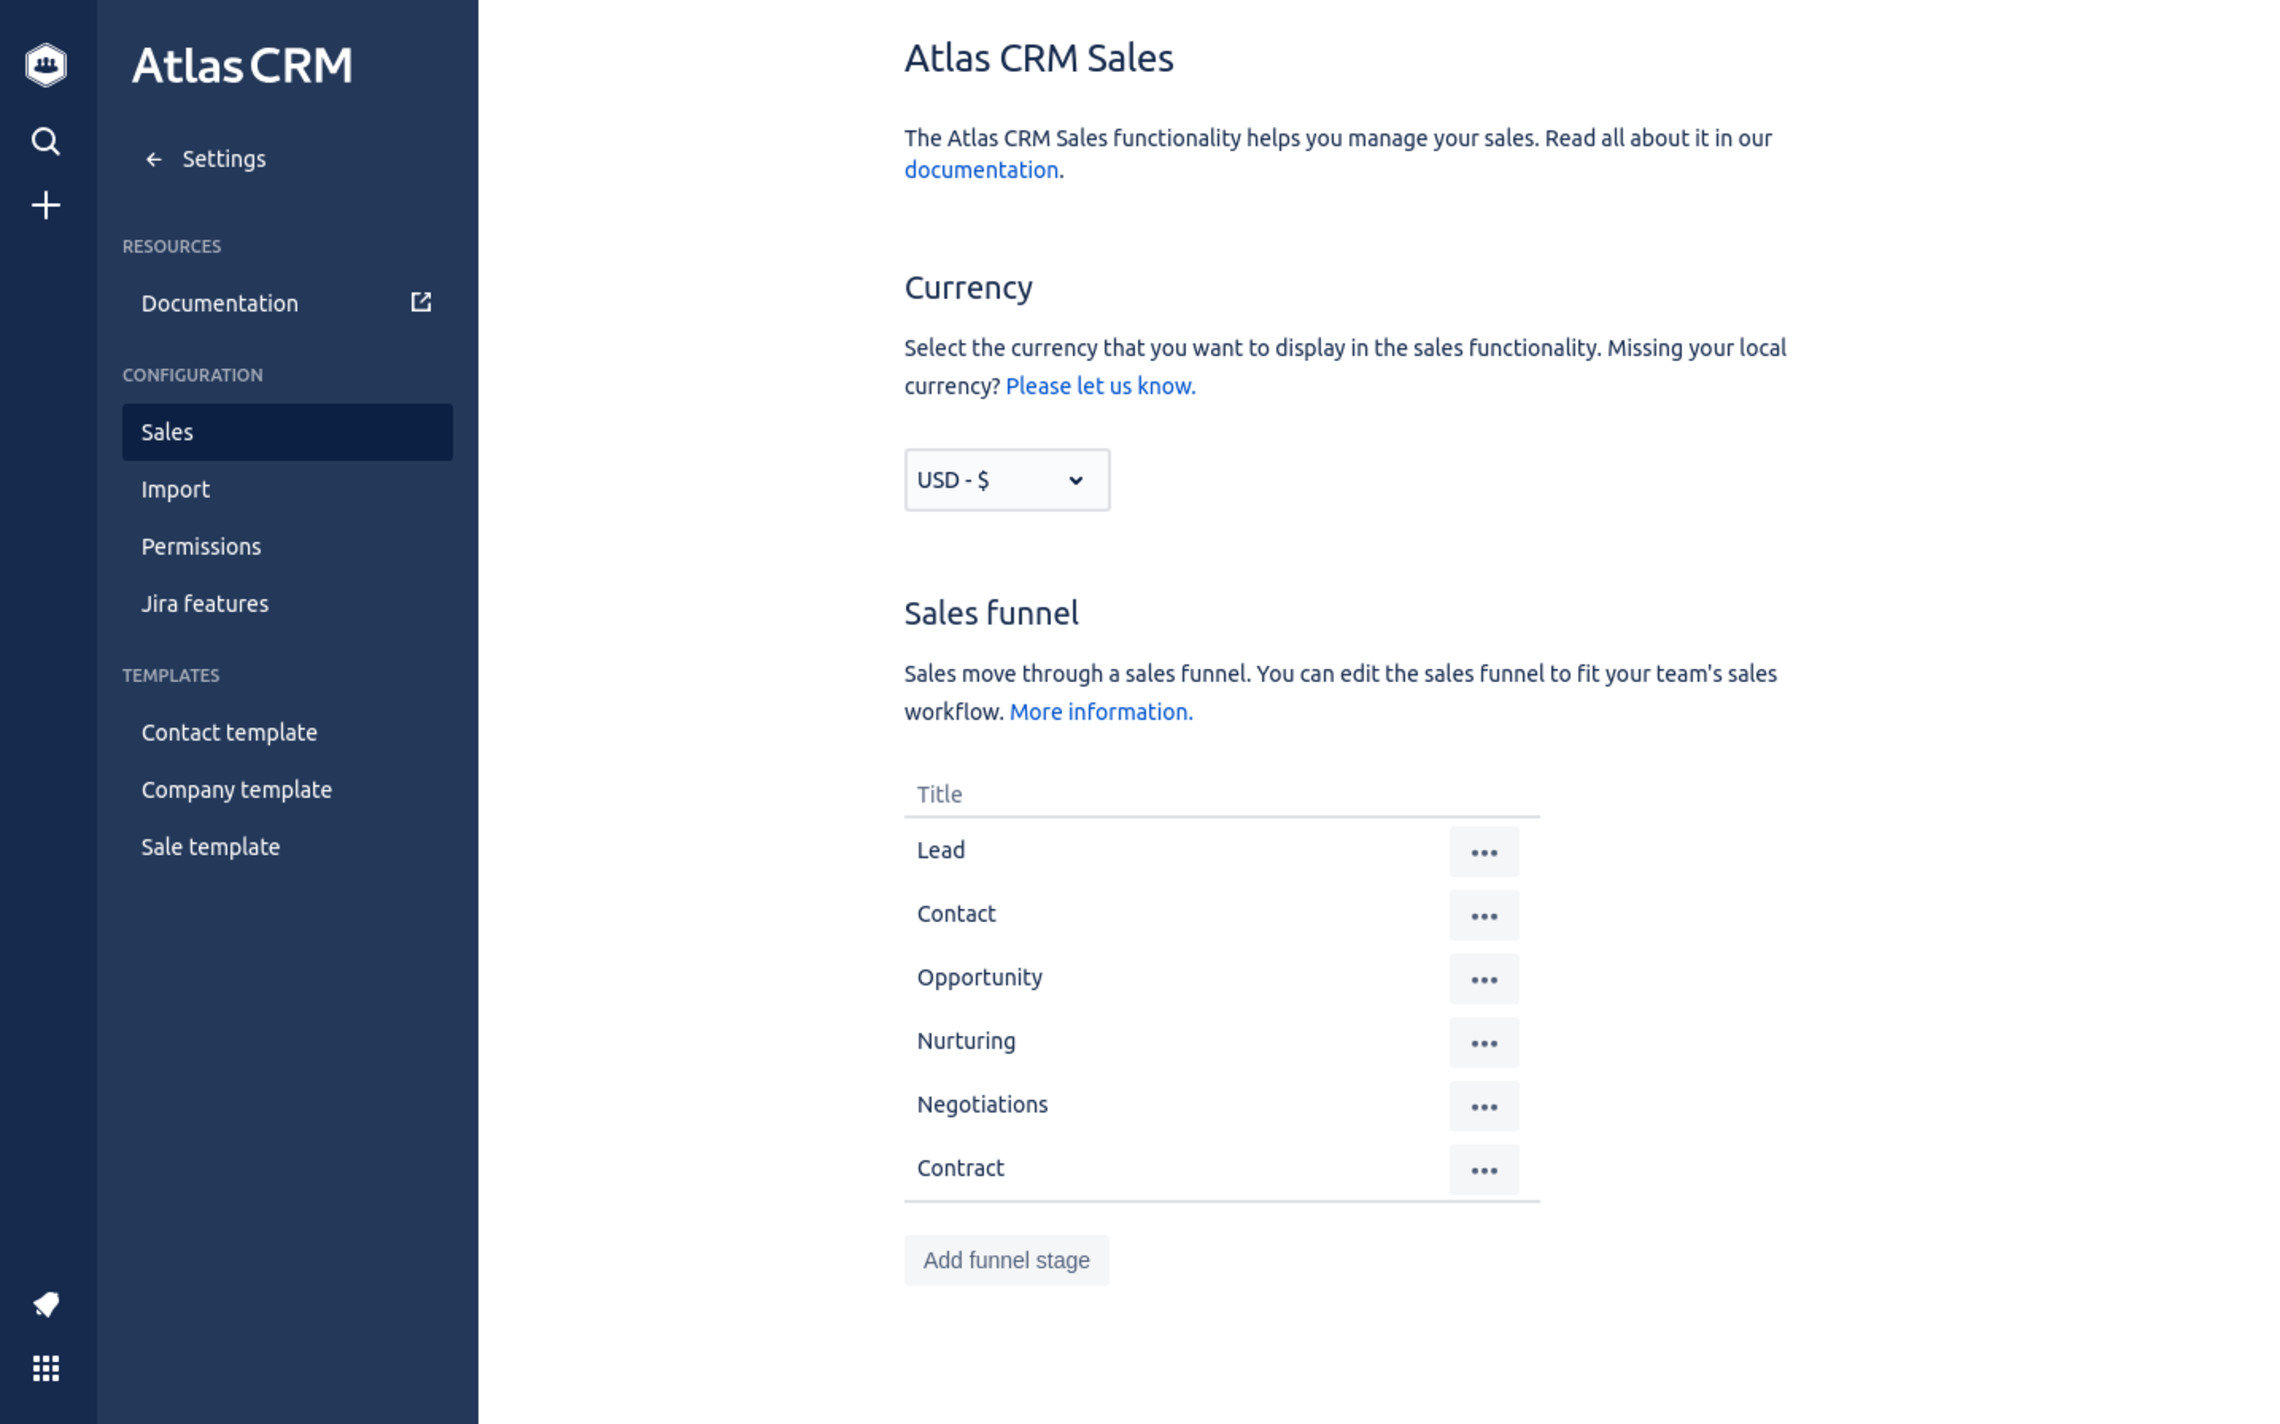Expand the USD - $ currency dropdown
Screen dimensions: 2280x1424
(x=1007, y=480)
